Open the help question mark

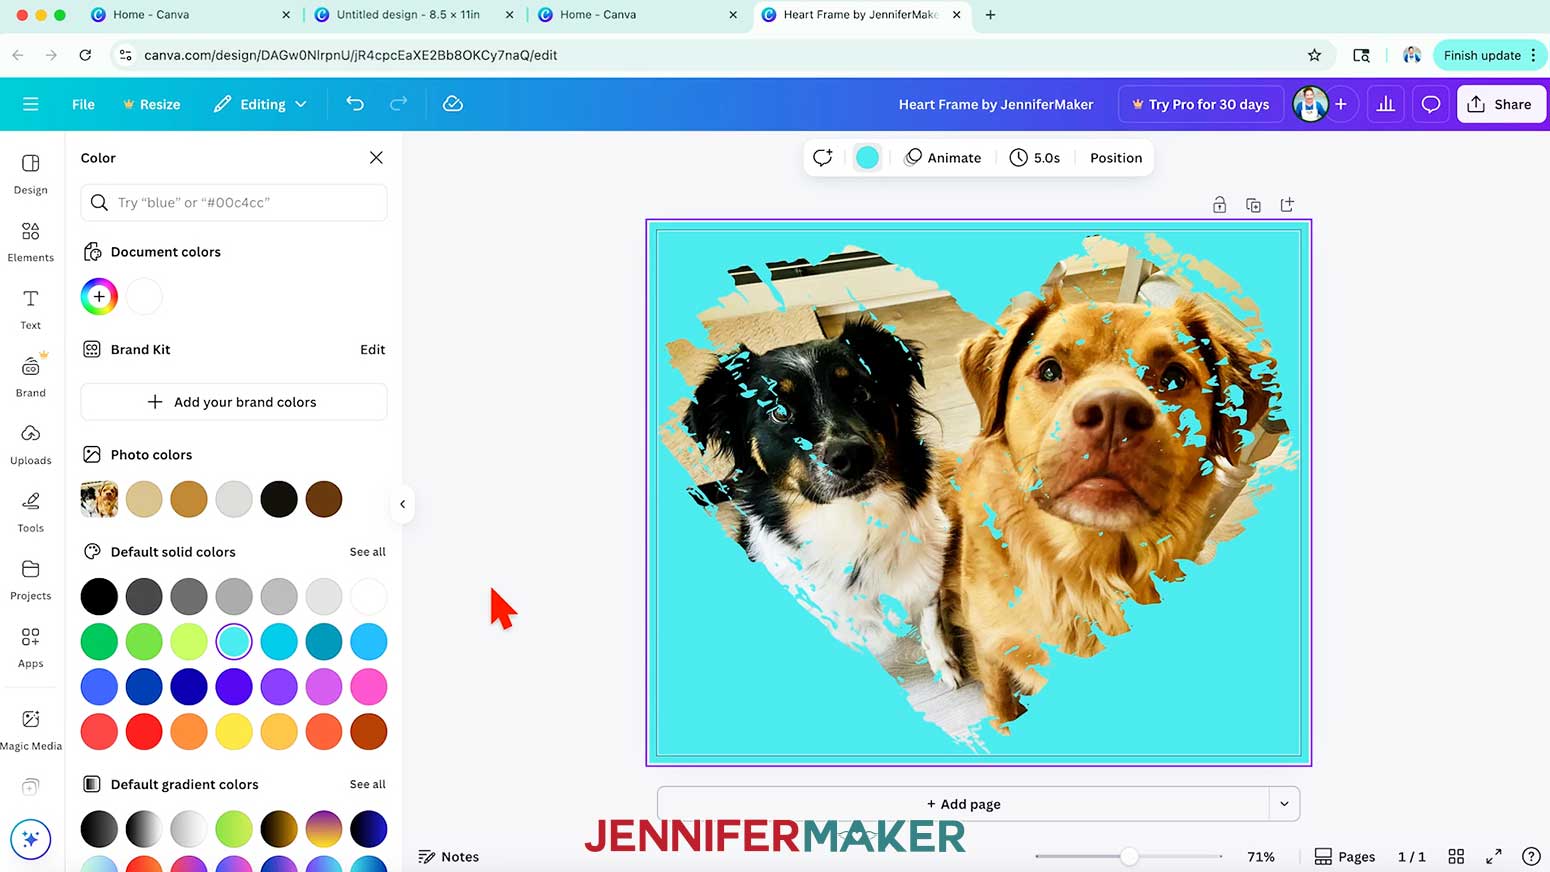[1530, 856]
